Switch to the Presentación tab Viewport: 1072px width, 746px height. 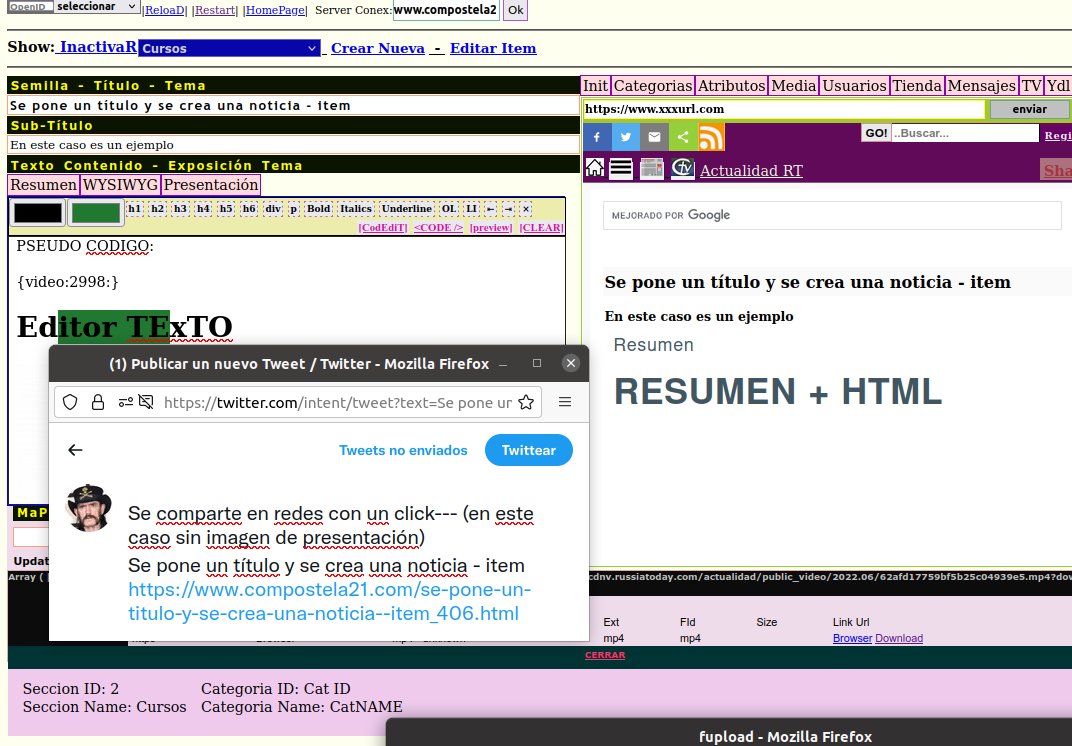(211, 185)
